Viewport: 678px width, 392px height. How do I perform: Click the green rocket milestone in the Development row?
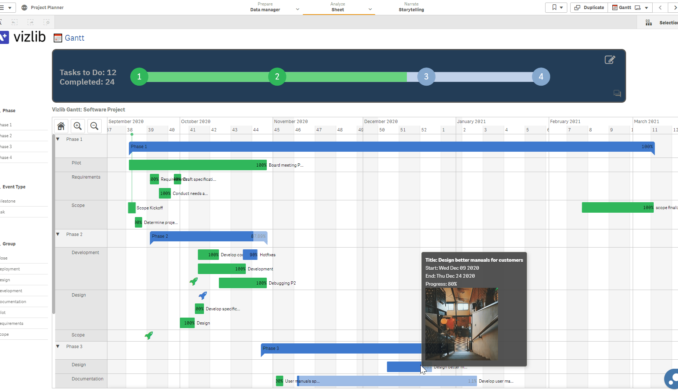tap(194, 281)
